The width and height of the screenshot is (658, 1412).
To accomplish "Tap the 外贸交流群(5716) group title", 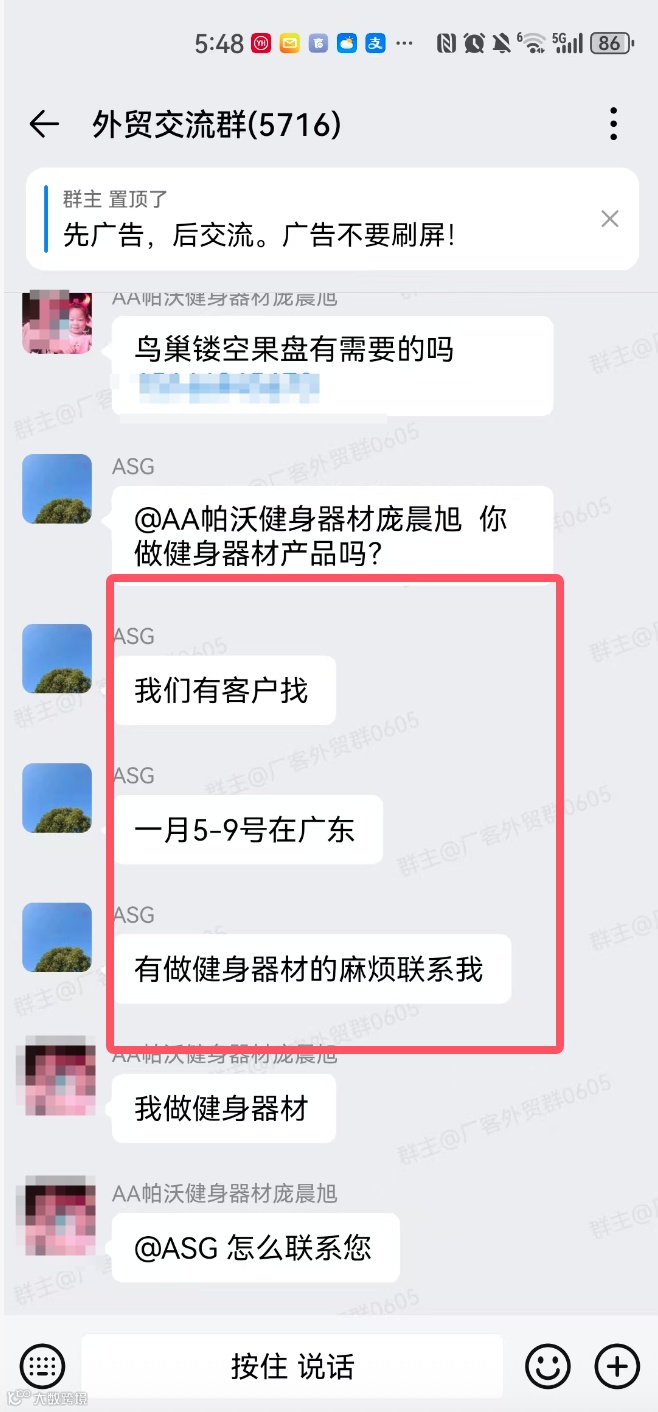I will [217, 125].
